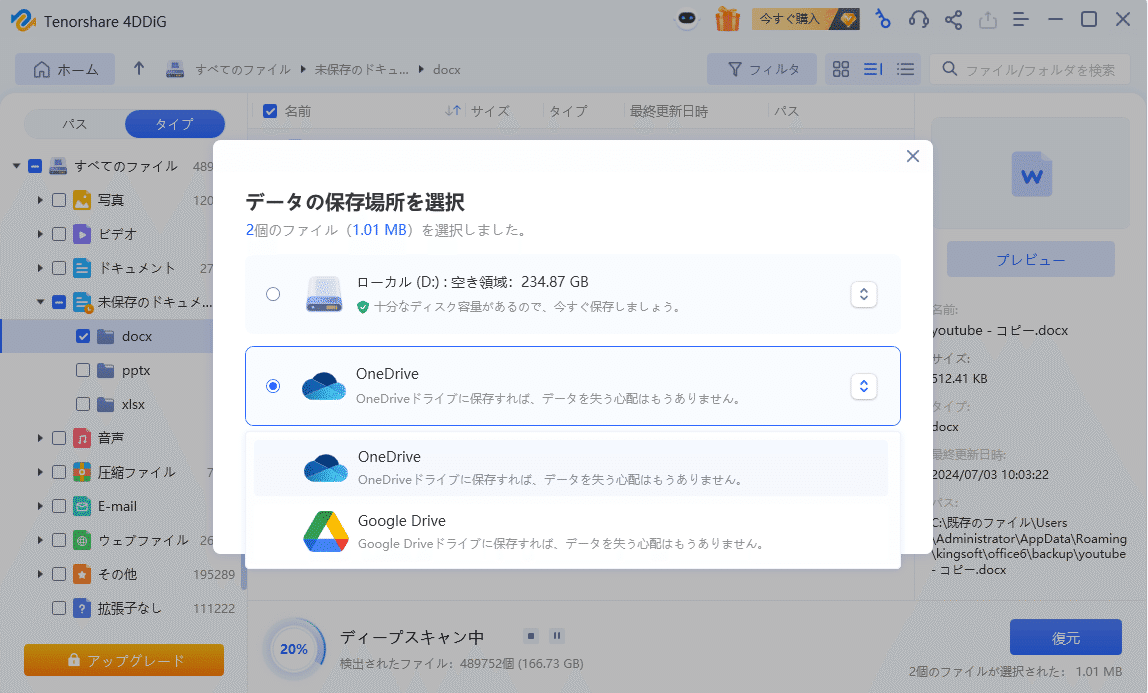Click the share icon in title bar
Viewport: 1148px width, 693px height.
[x=953, y=20]
